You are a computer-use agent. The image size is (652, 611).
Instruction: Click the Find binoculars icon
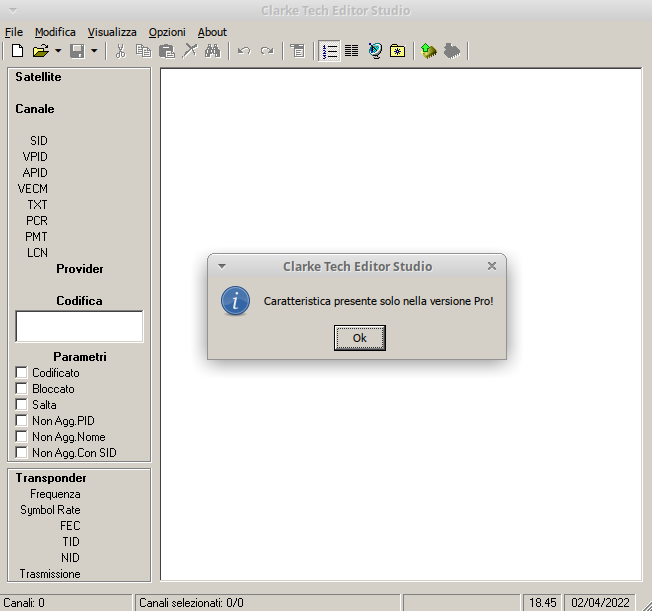[x=212, y=51]
